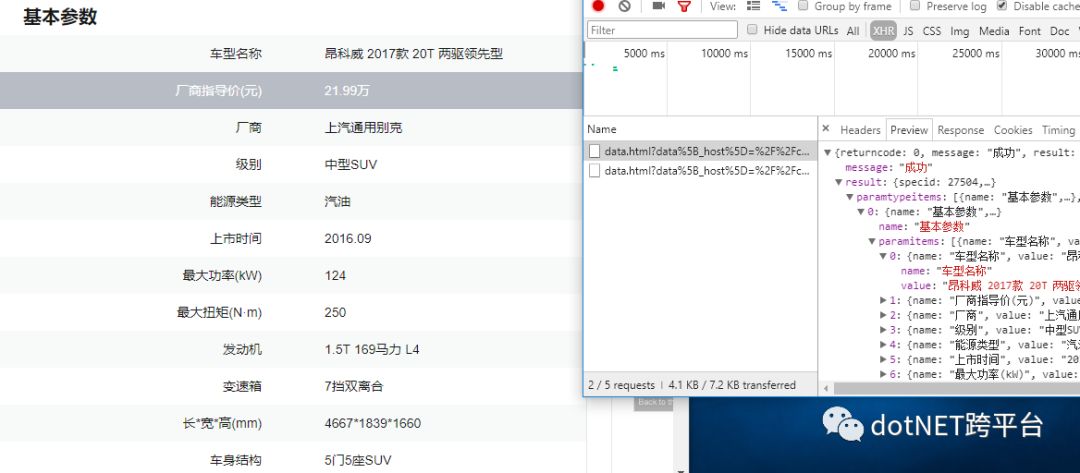1080x473 pixels.
Task: Filter requests by Img
Action: pyautogui.click(x=959, y=30)
